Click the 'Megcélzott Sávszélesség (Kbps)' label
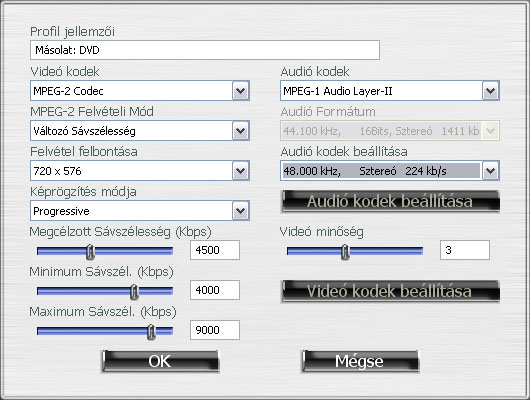 point(120,232)
